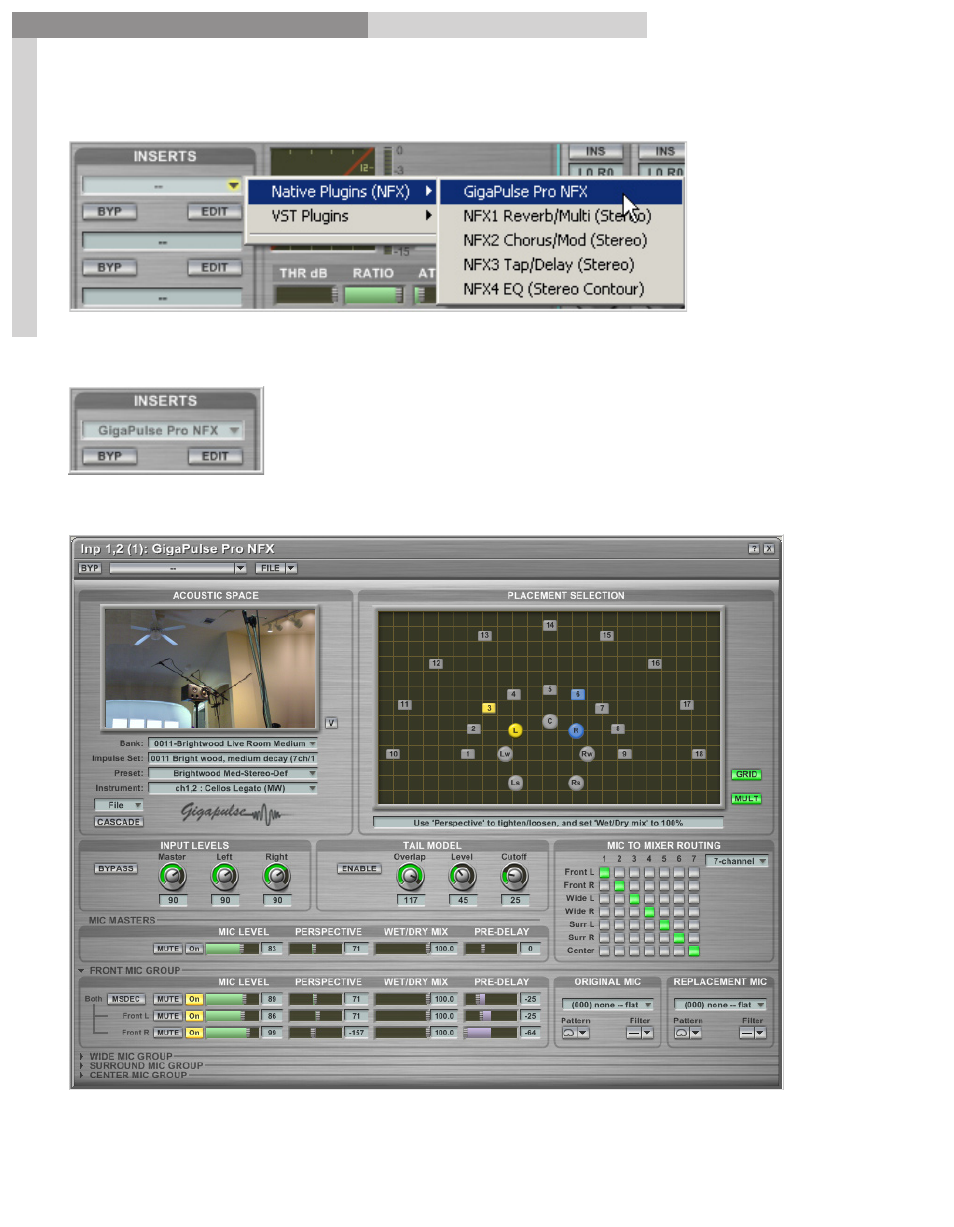
Task: Select blue R speaker placement marker
Action: 576,731
